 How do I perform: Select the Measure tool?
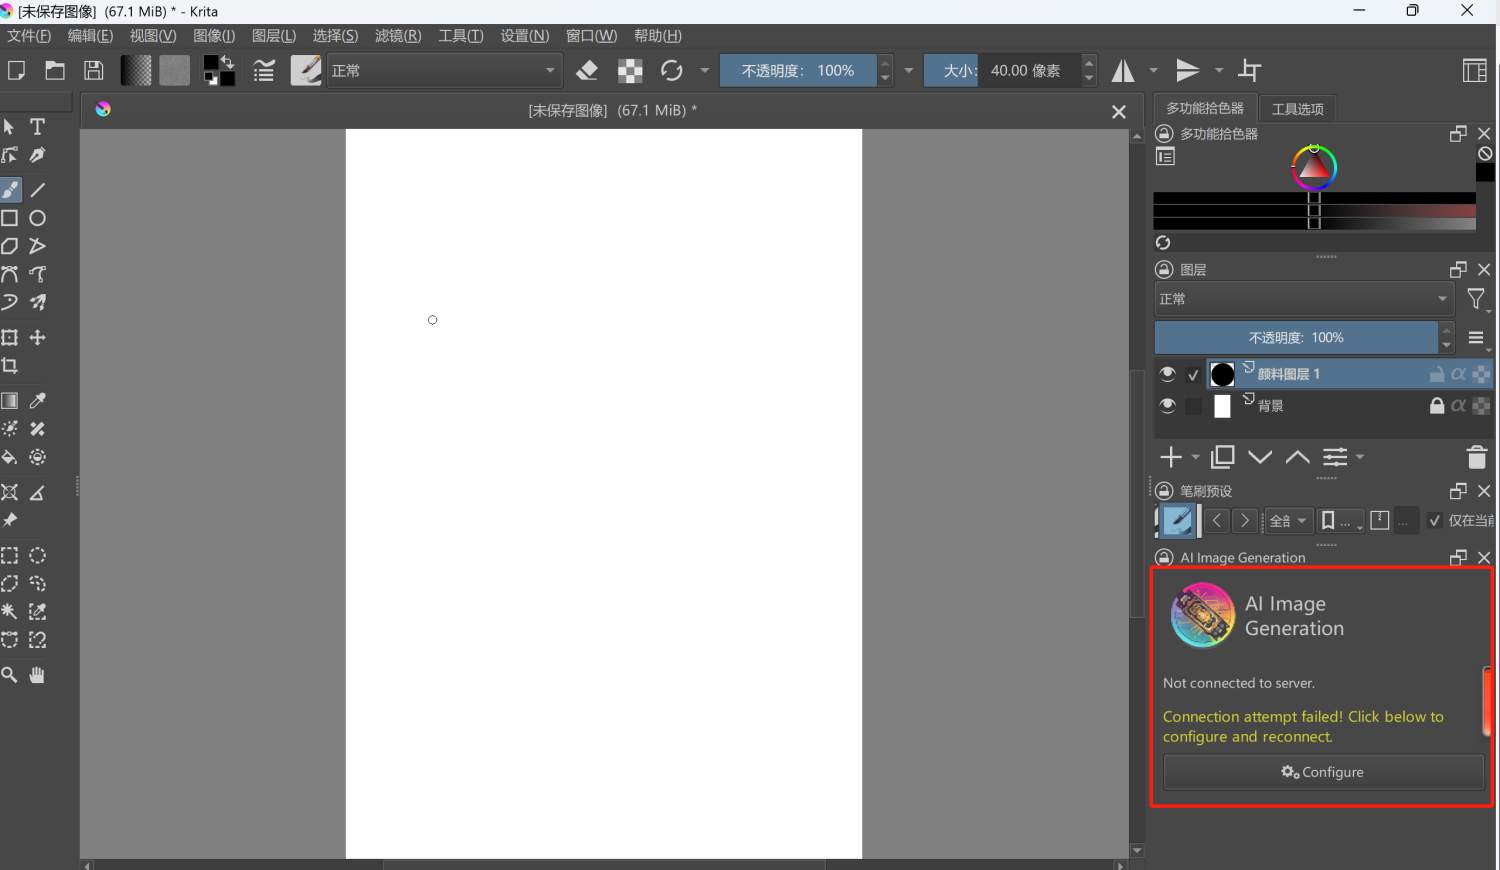click(x=38, y=492)
